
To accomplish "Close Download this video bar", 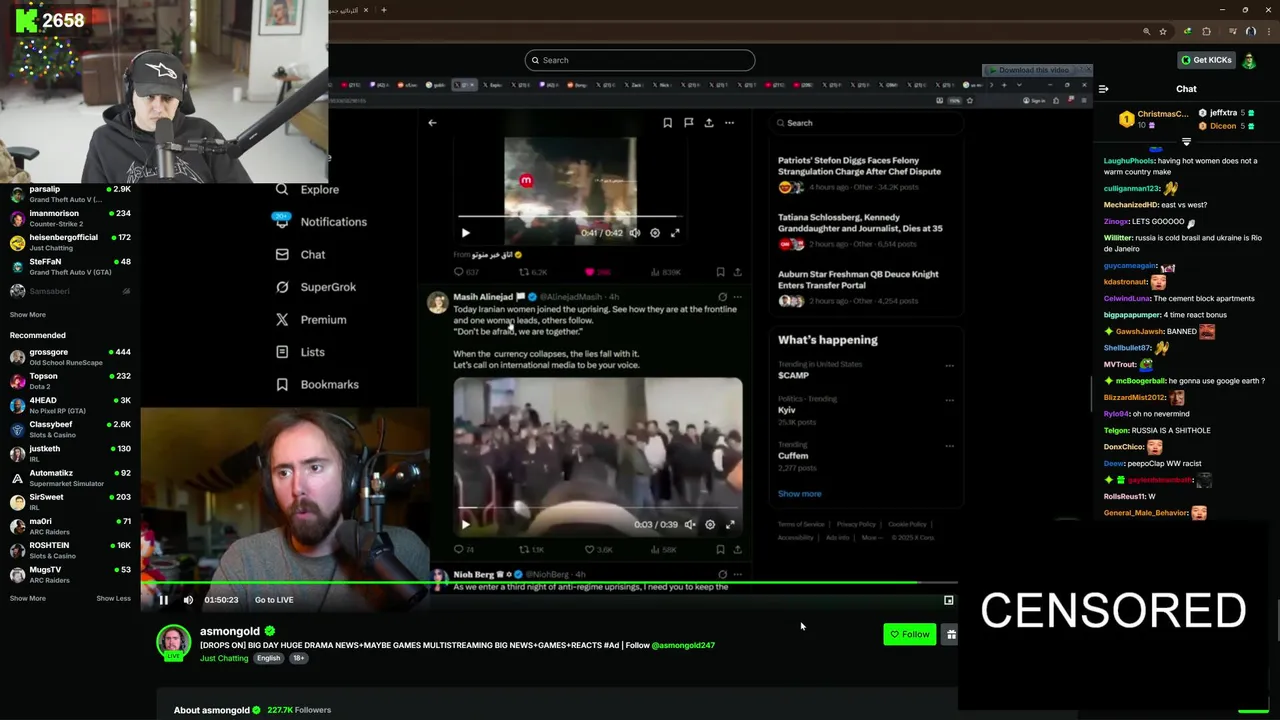I will tap(1087, 70).
